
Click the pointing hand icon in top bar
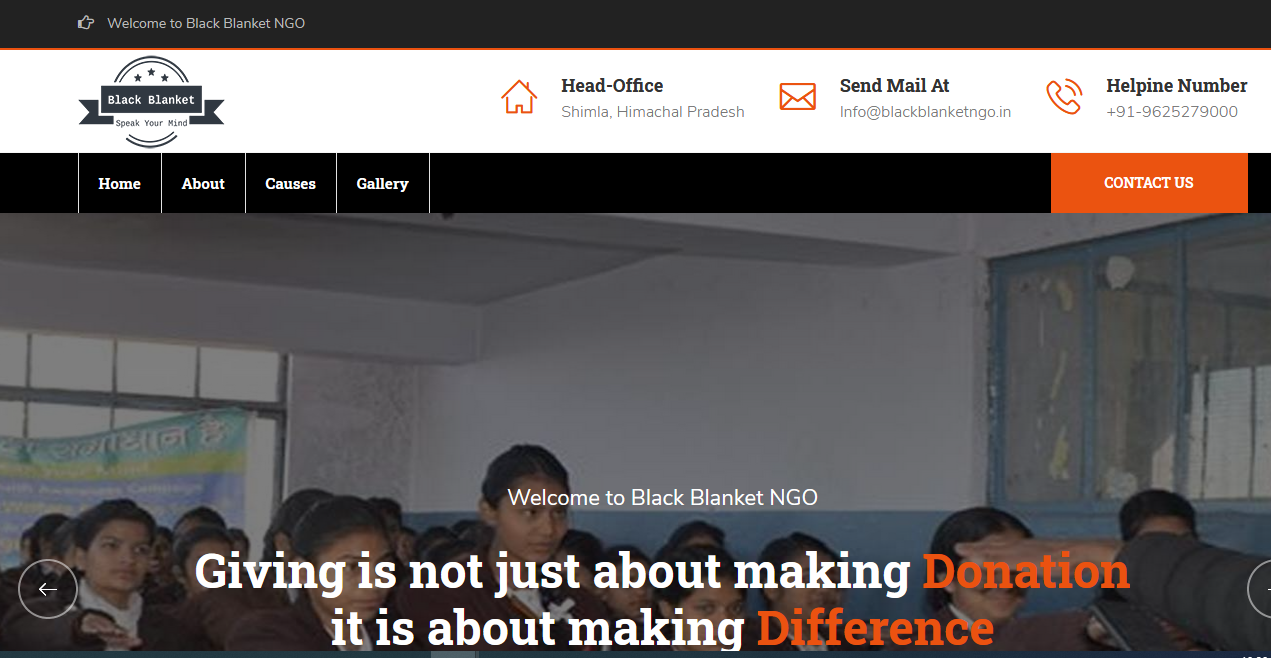(x=86, y=22)
